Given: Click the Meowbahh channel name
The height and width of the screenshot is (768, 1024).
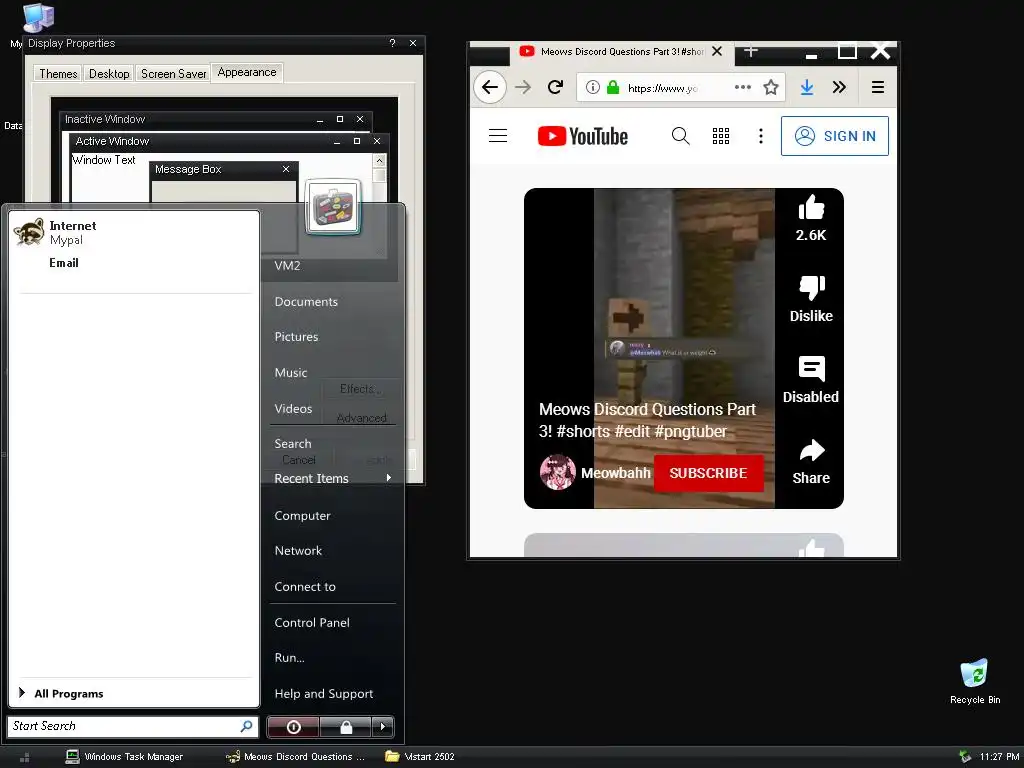Looking at the screenshot, I should (615, 473).
